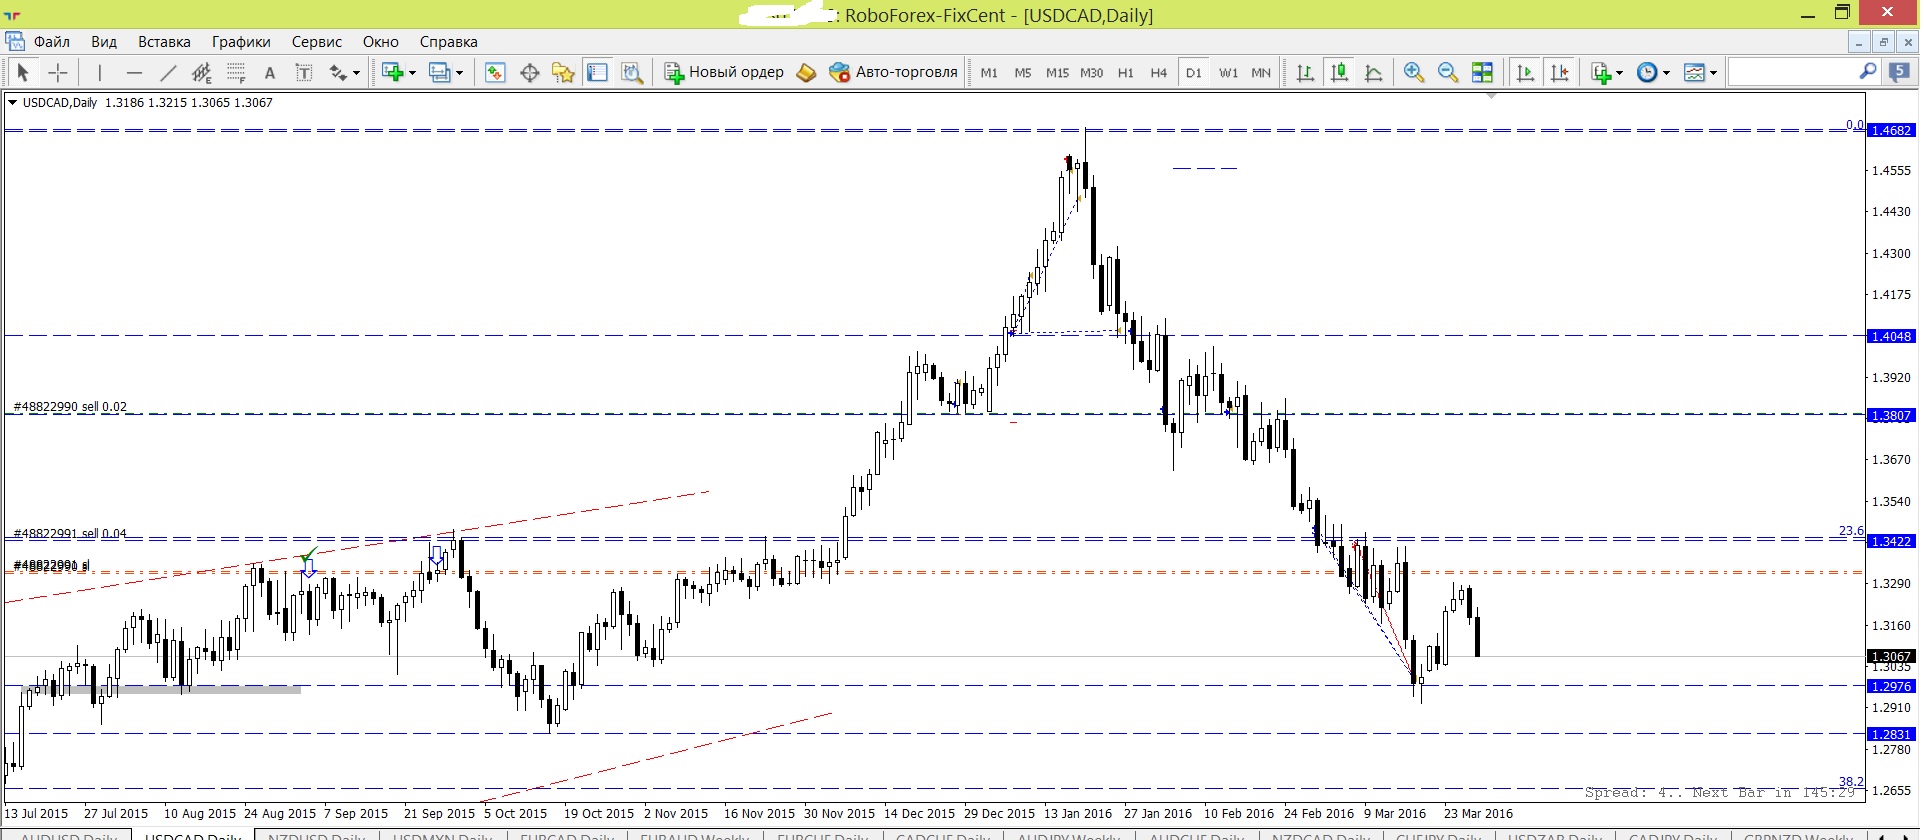Select the Cursor arrow tool
1924x840 pixels.
point(23,72)
